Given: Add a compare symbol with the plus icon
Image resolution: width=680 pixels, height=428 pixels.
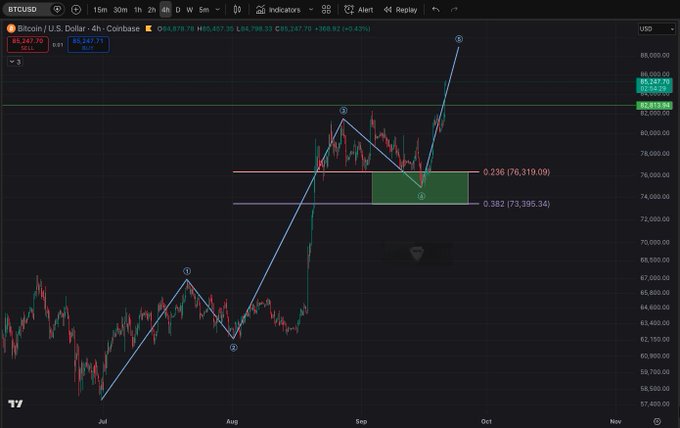Looking at the screenshot, I should 76,10.
